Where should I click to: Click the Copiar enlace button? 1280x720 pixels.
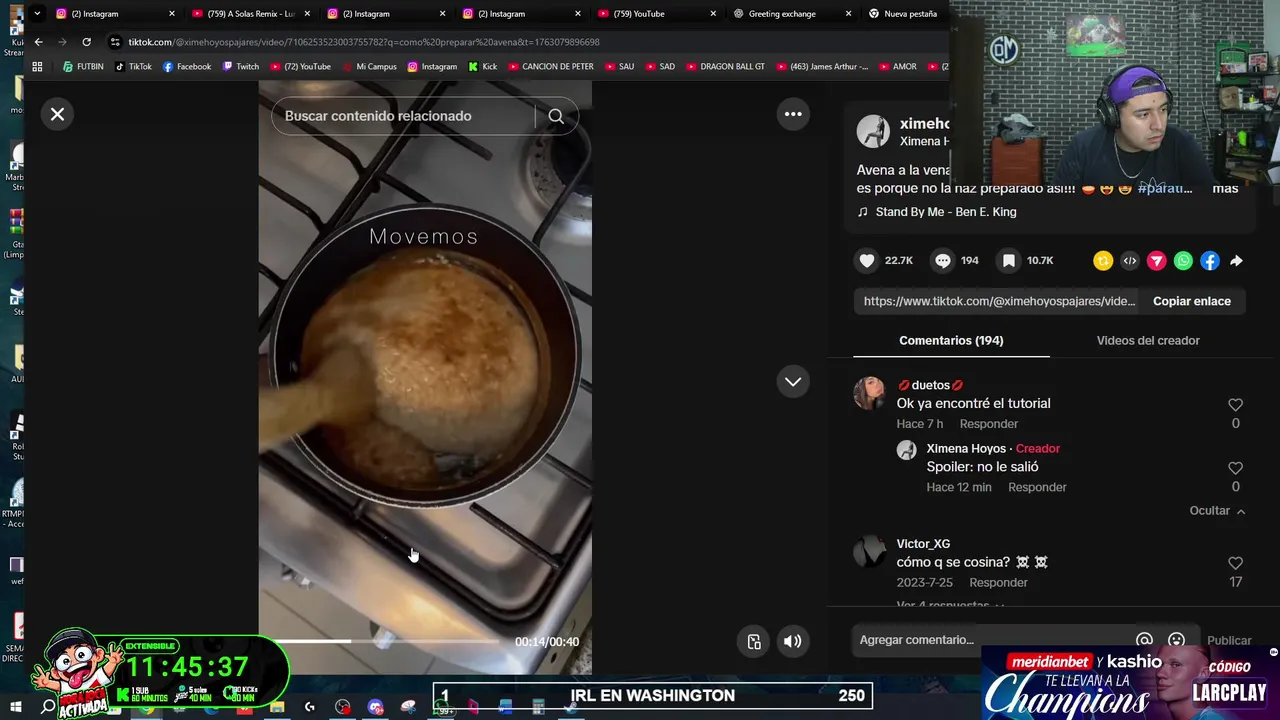tap(1192, 301)
